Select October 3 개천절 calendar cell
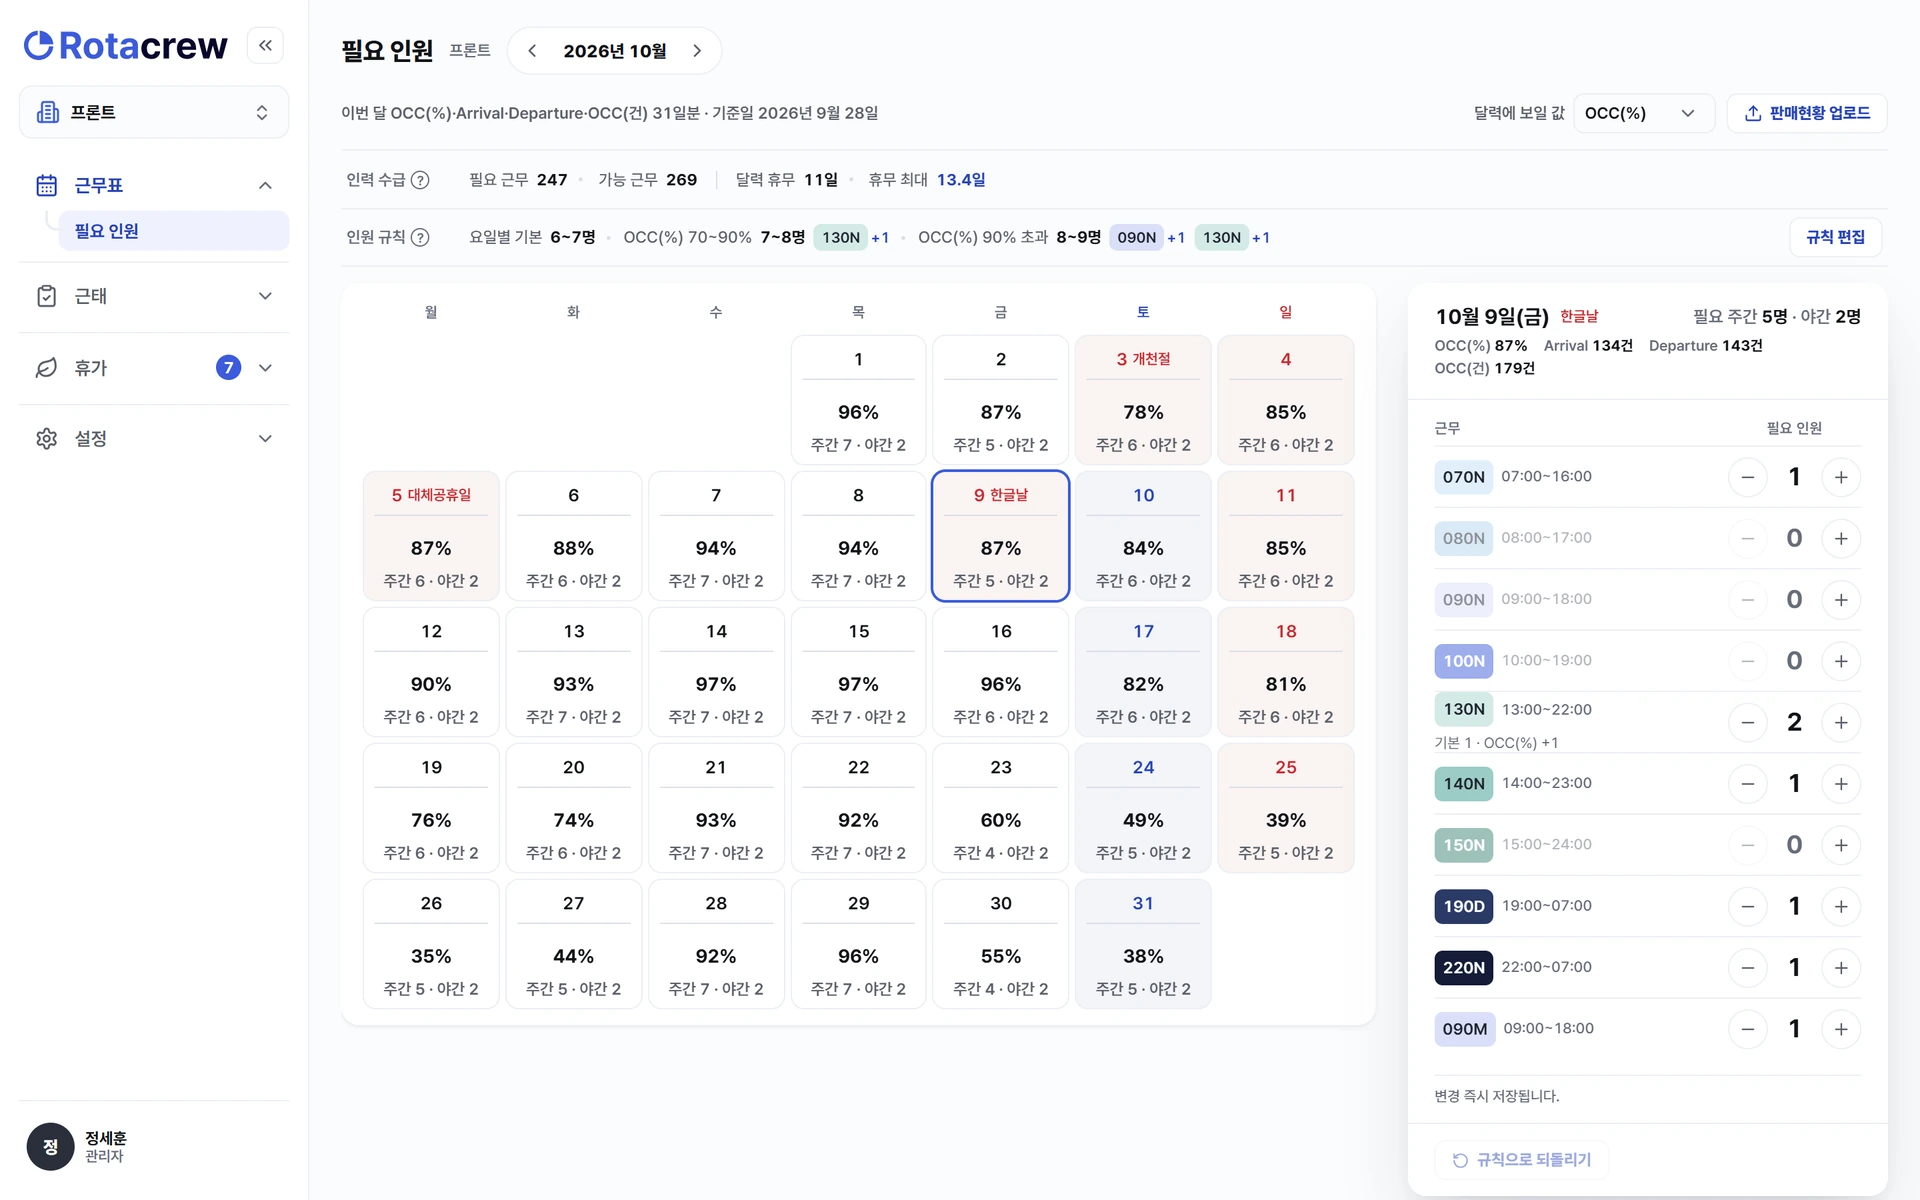 click(x=1143, y=401)
